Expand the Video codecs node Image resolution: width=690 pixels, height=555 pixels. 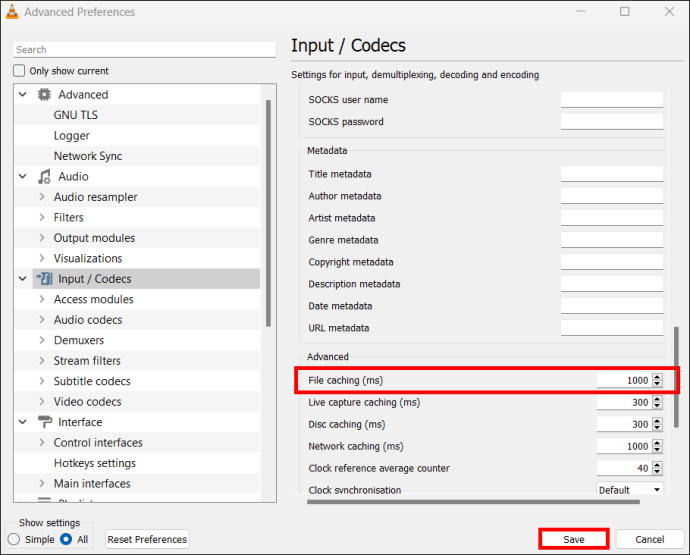point(42,401)
